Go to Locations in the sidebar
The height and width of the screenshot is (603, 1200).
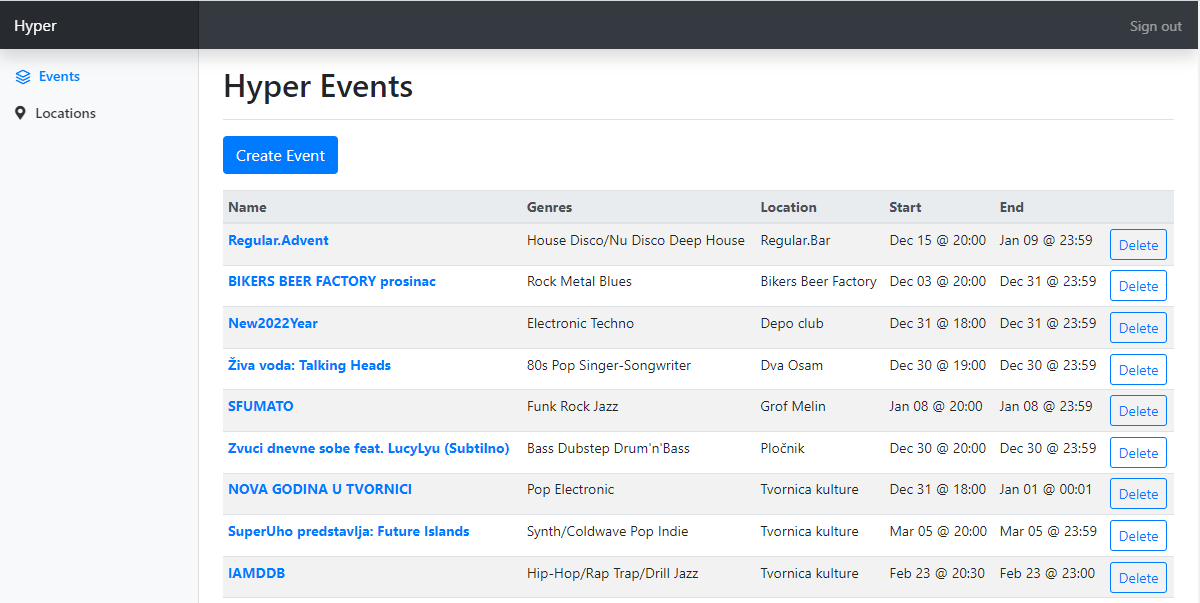65,114
